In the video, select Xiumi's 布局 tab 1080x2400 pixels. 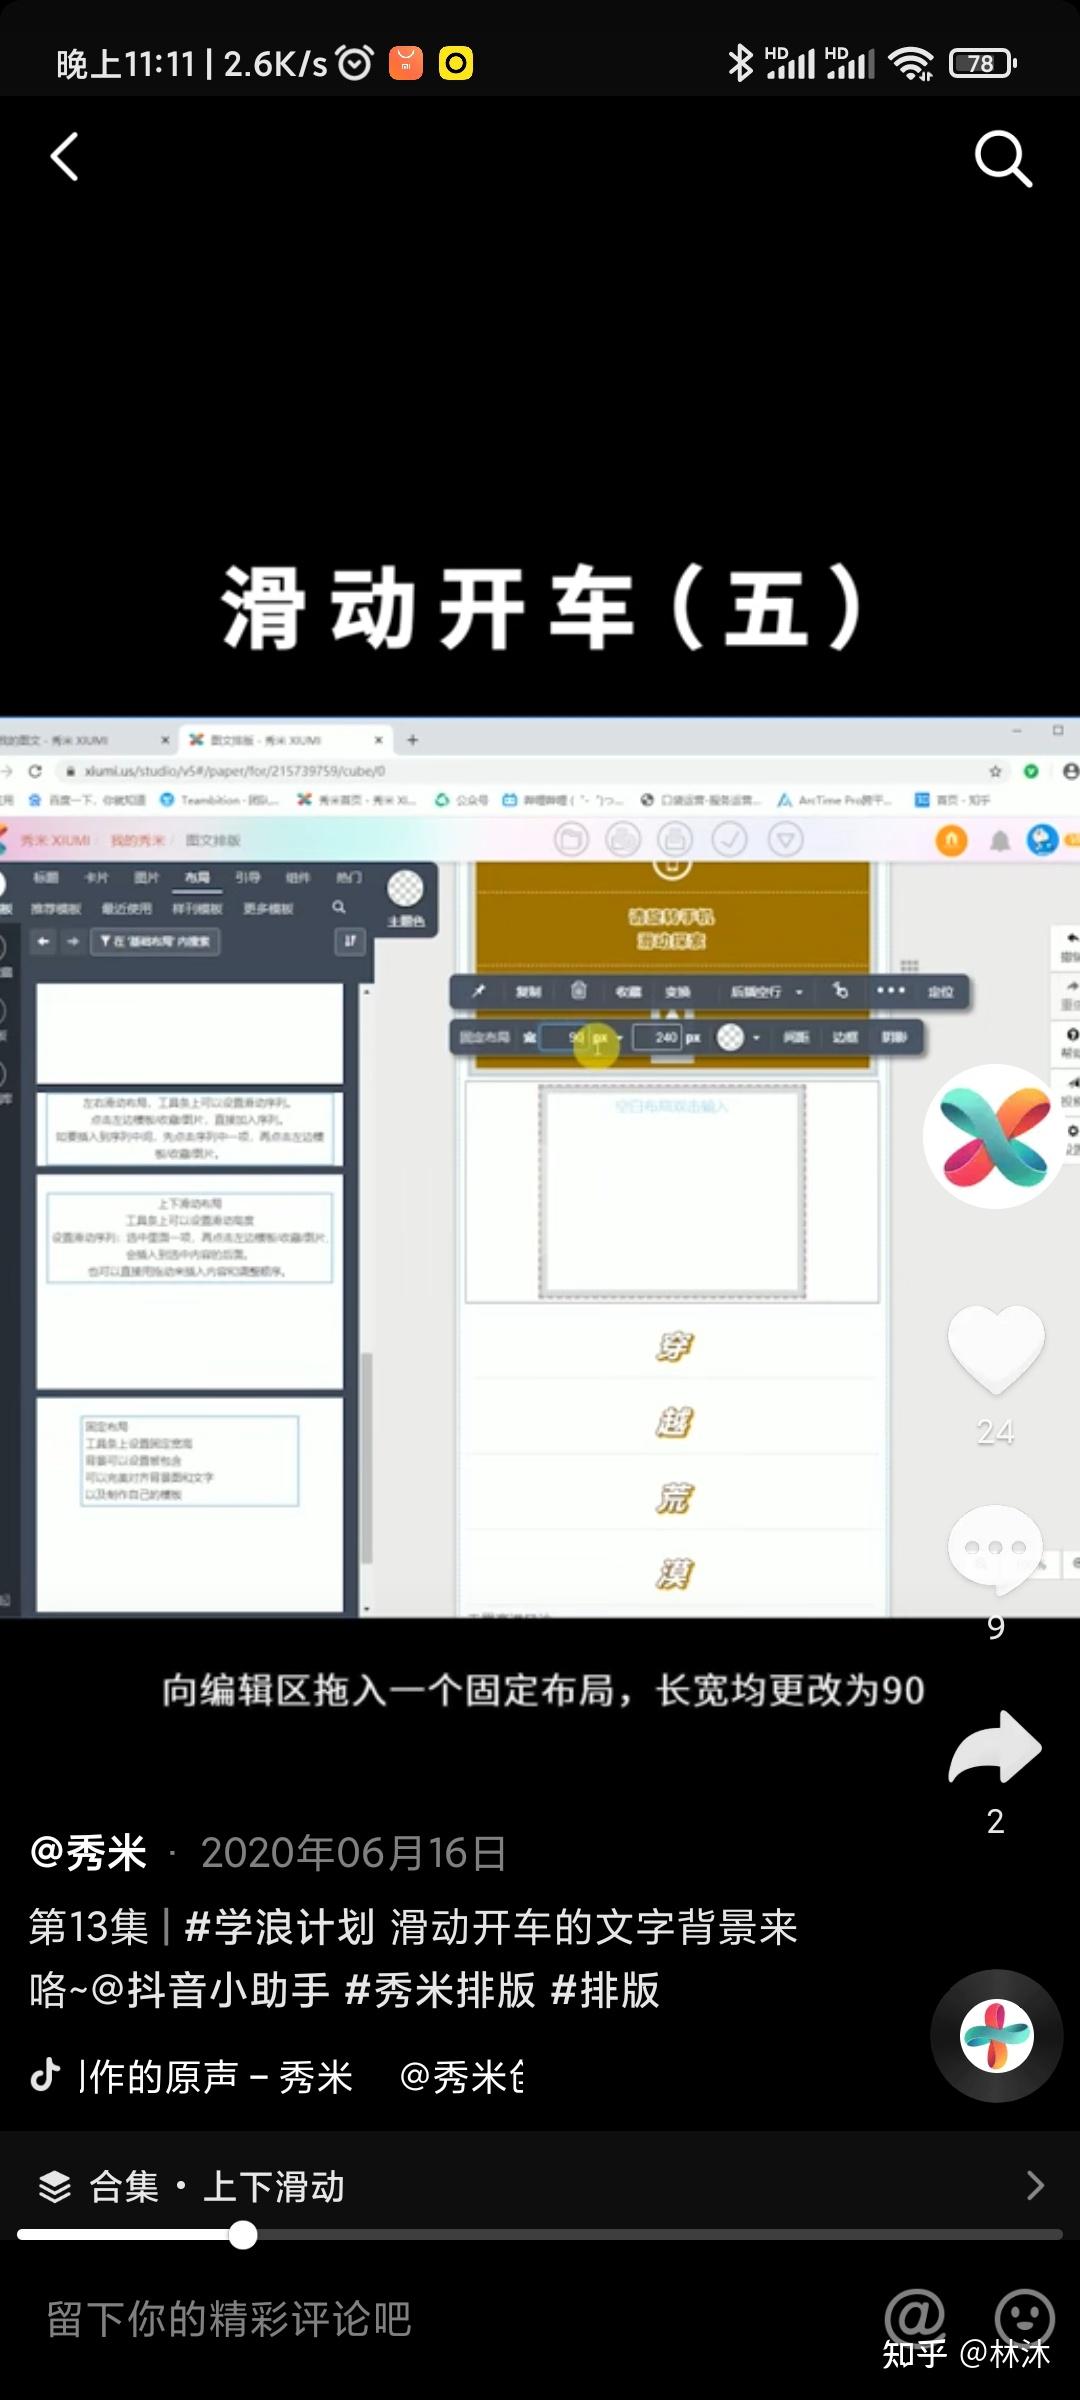197,877
